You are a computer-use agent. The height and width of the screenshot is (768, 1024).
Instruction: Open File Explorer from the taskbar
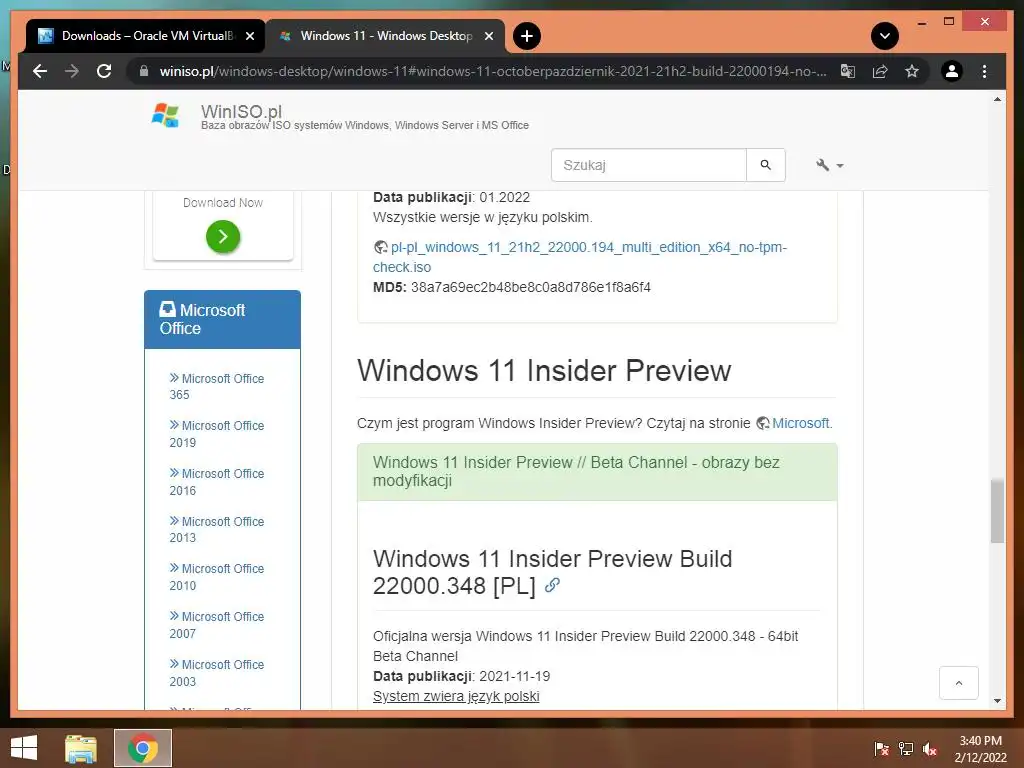80,748
